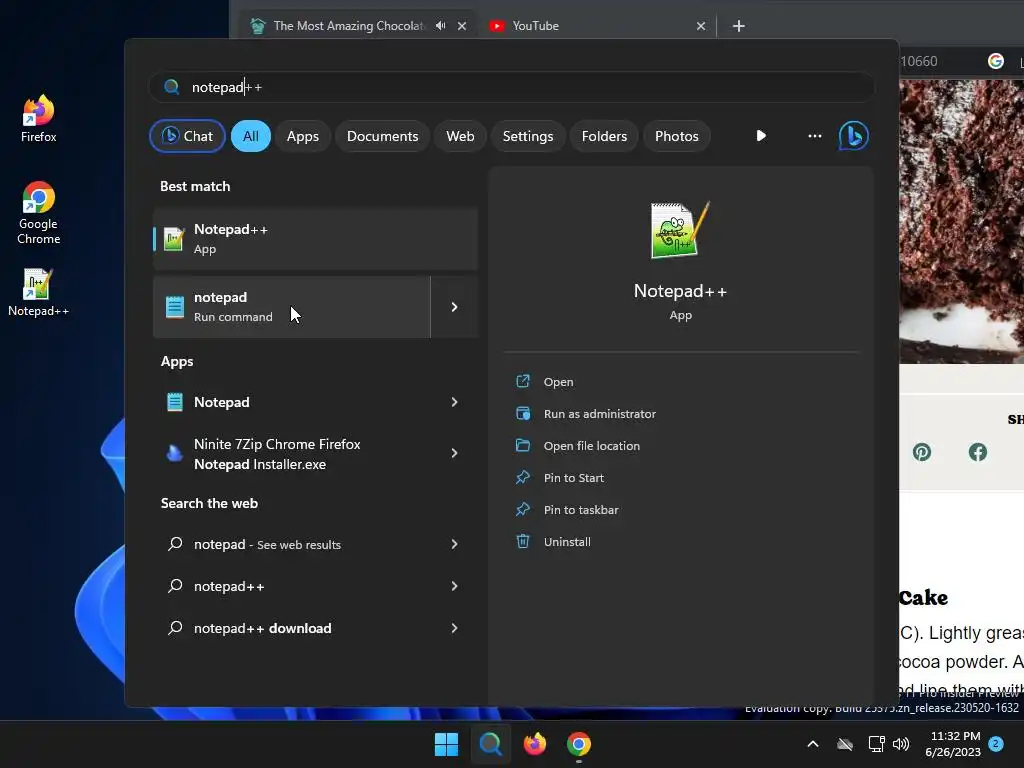Click inside the search text field
The height and width of the screenshot is (768, 1024).
coord(511,87)
